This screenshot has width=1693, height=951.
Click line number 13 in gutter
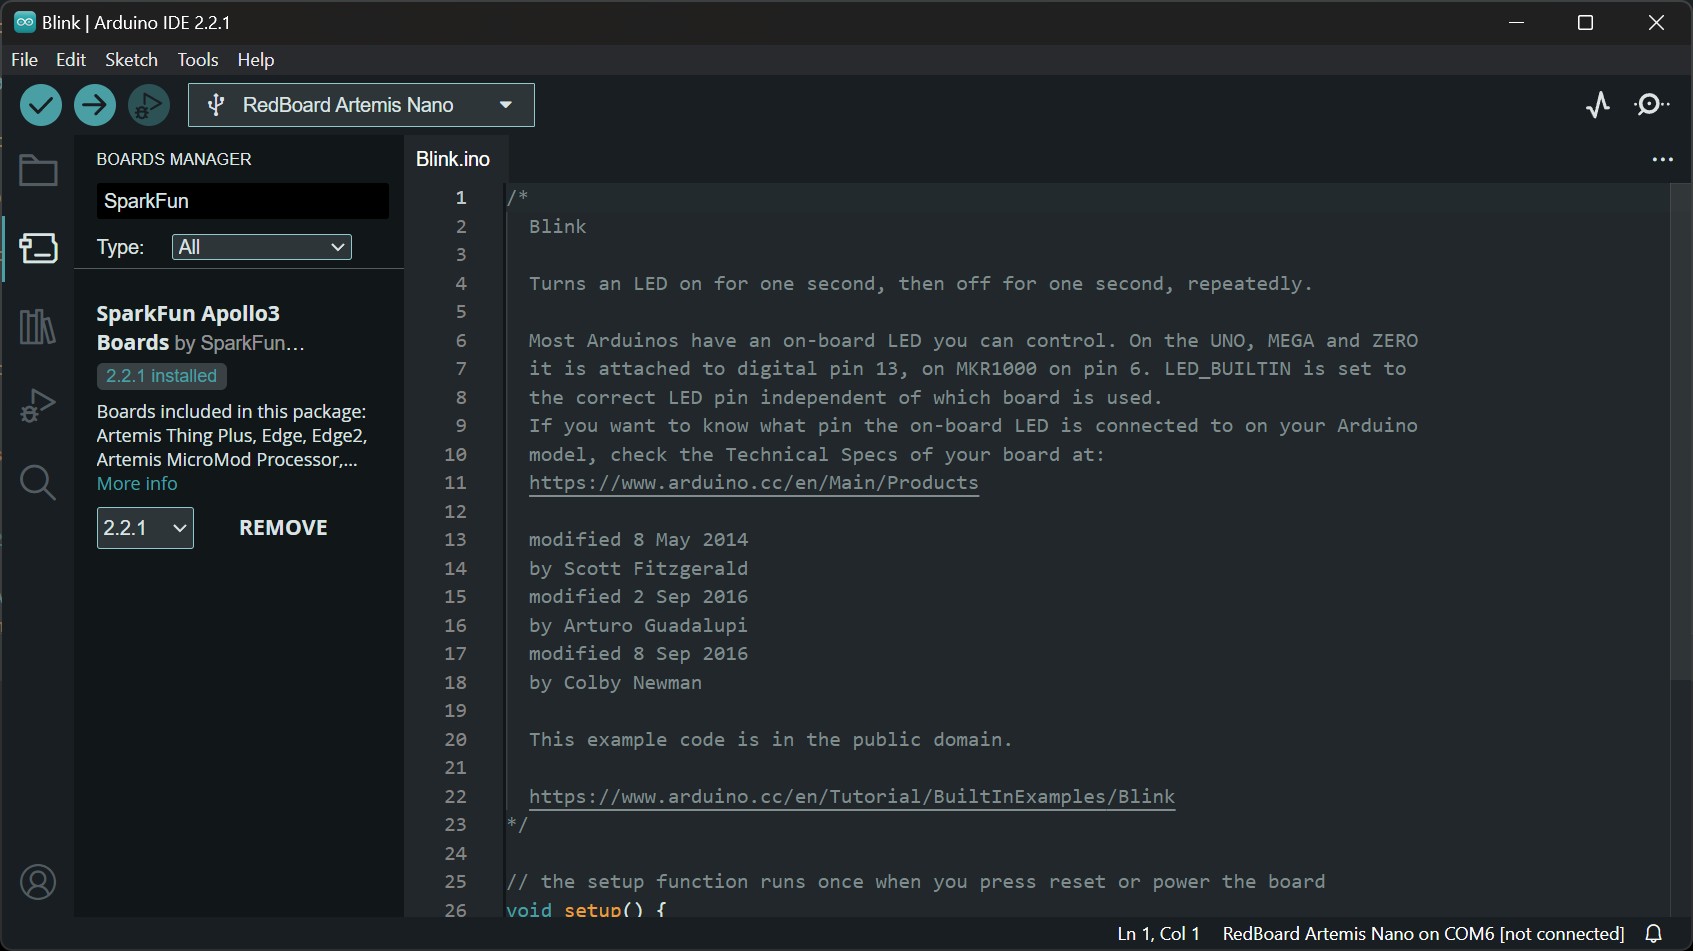point(455,540)
